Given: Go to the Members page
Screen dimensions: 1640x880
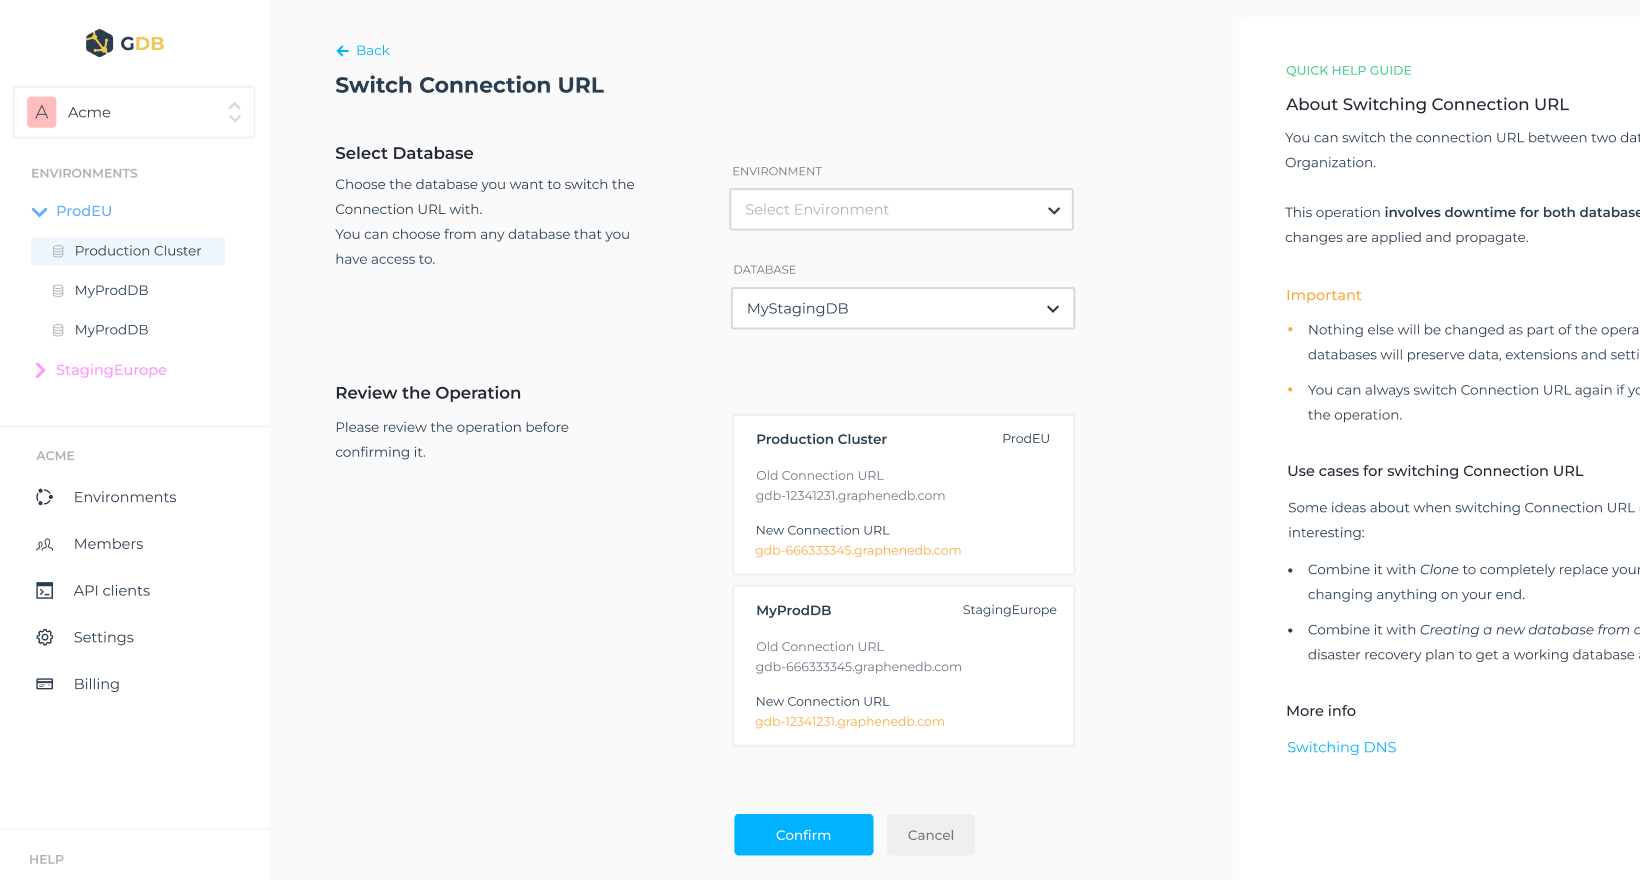Looking at the screenshot, I should pyautogui.click(x=108, y=544).
